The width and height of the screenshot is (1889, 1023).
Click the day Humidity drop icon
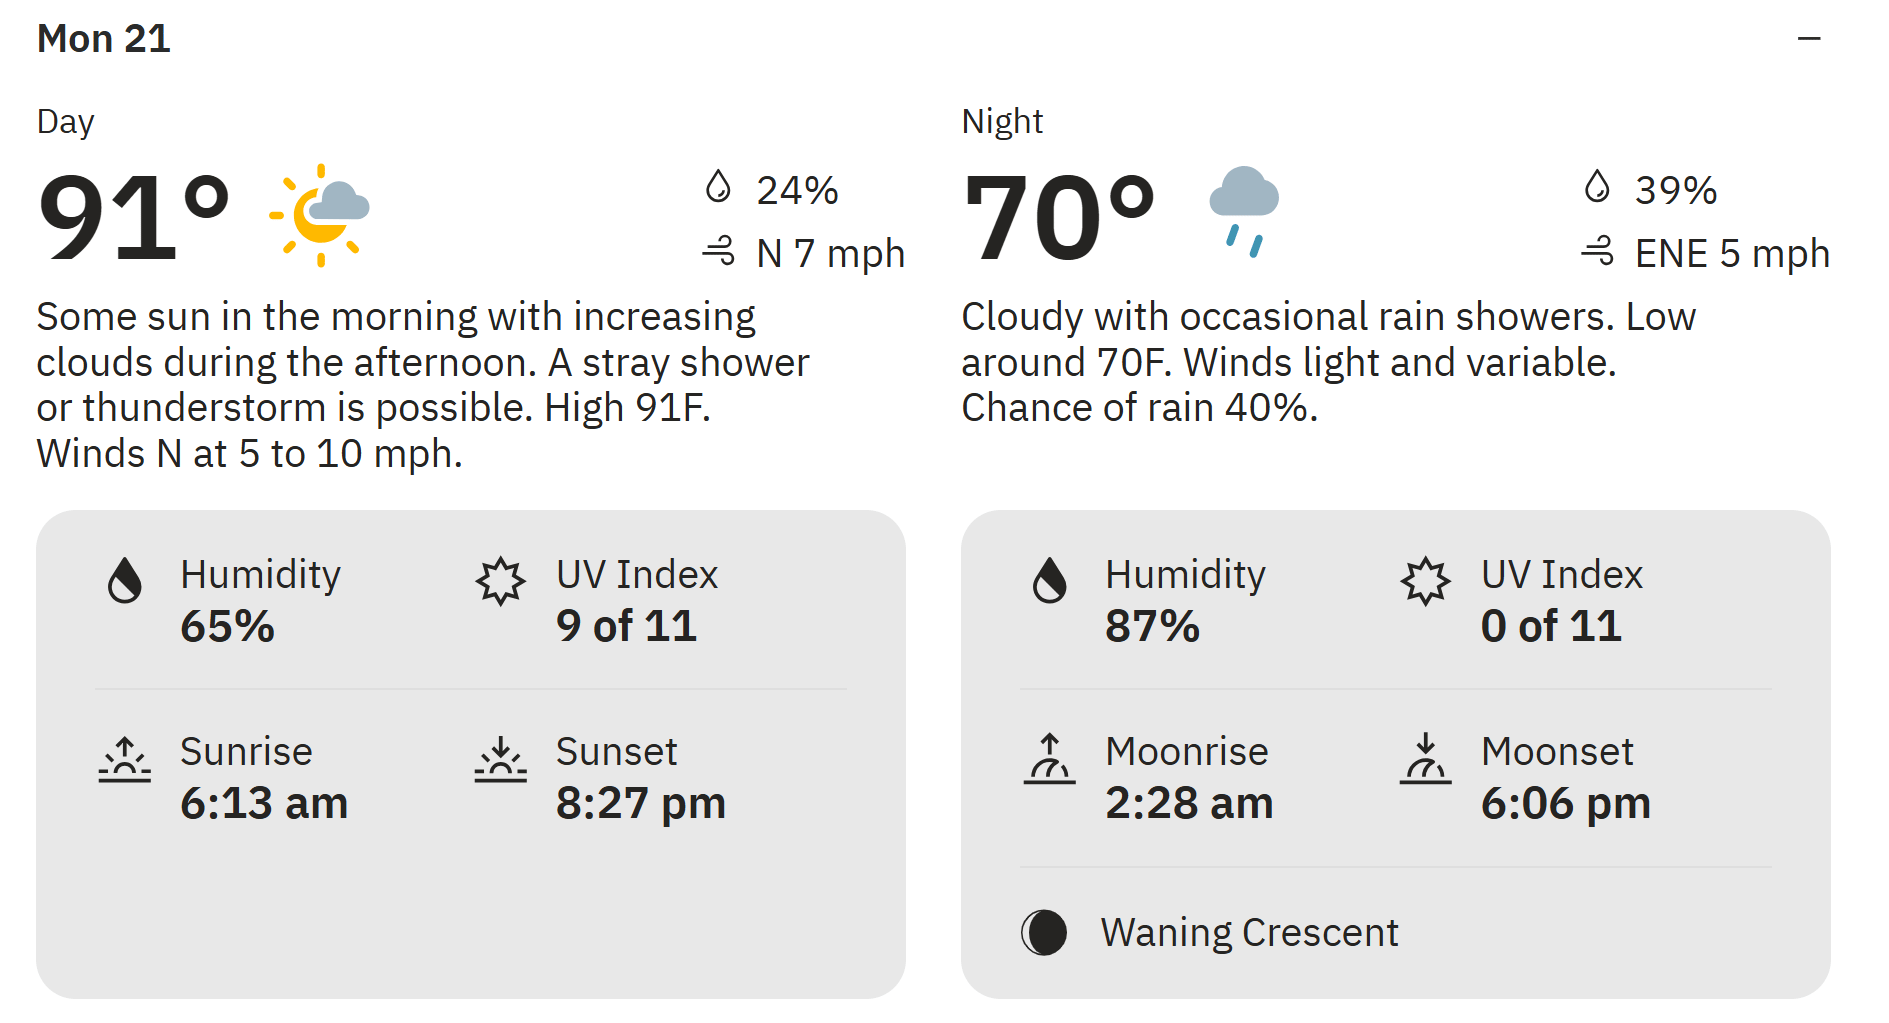click(x=124, y=580)
